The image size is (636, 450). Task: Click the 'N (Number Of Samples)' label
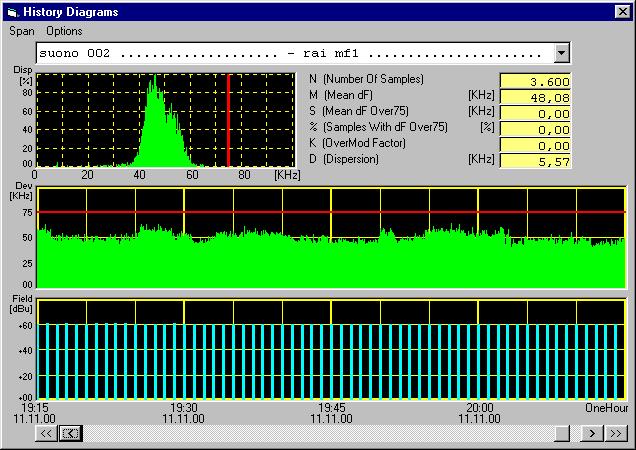click(366, 79)
